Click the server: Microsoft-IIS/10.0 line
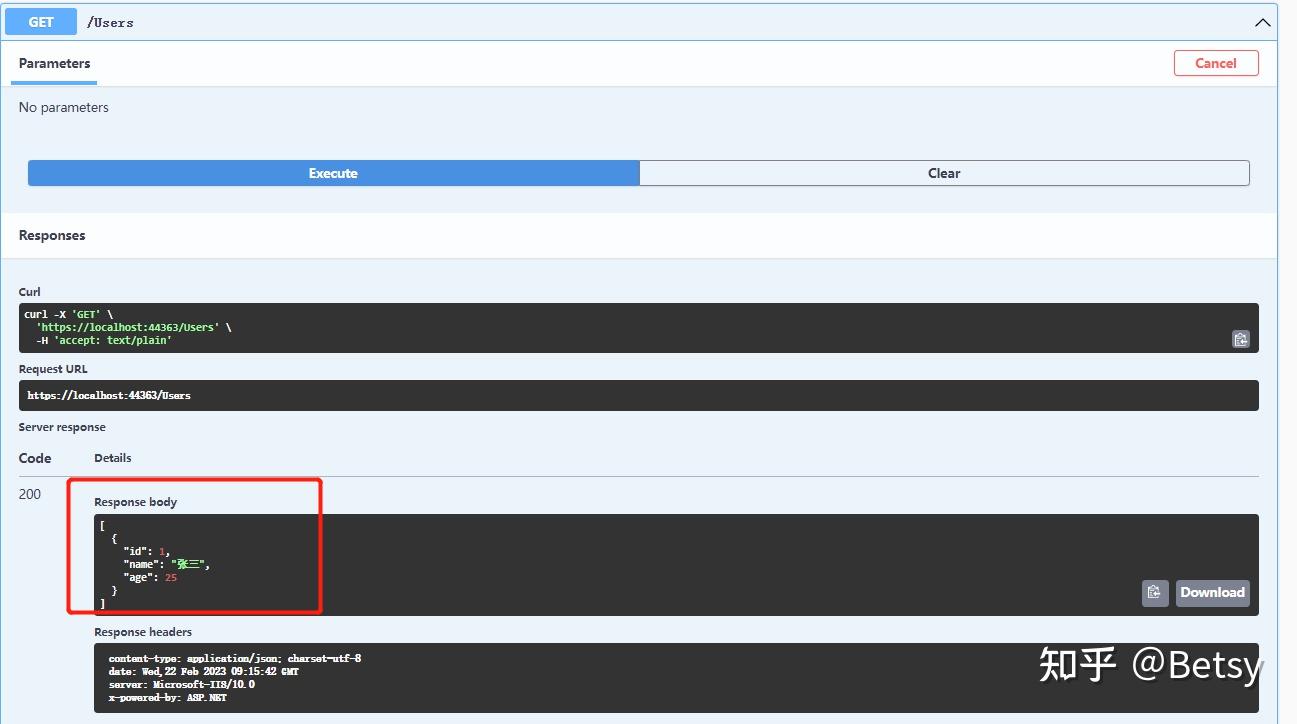The width and height of the screenshot is (1297, 724). tap(182, 684)
